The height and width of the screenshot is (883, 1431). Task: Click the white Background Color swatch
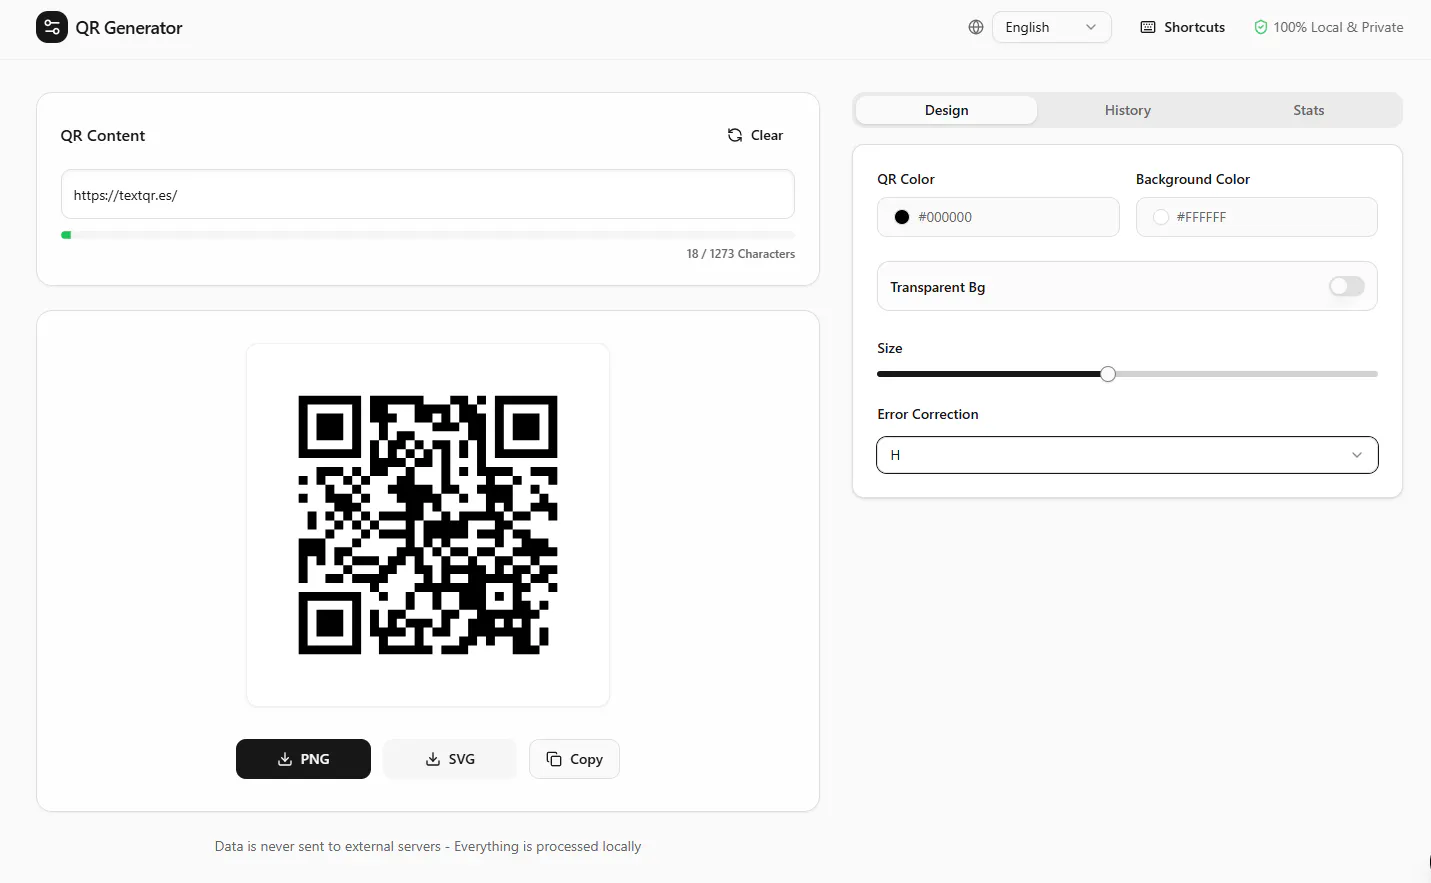tap(1161, 217)
